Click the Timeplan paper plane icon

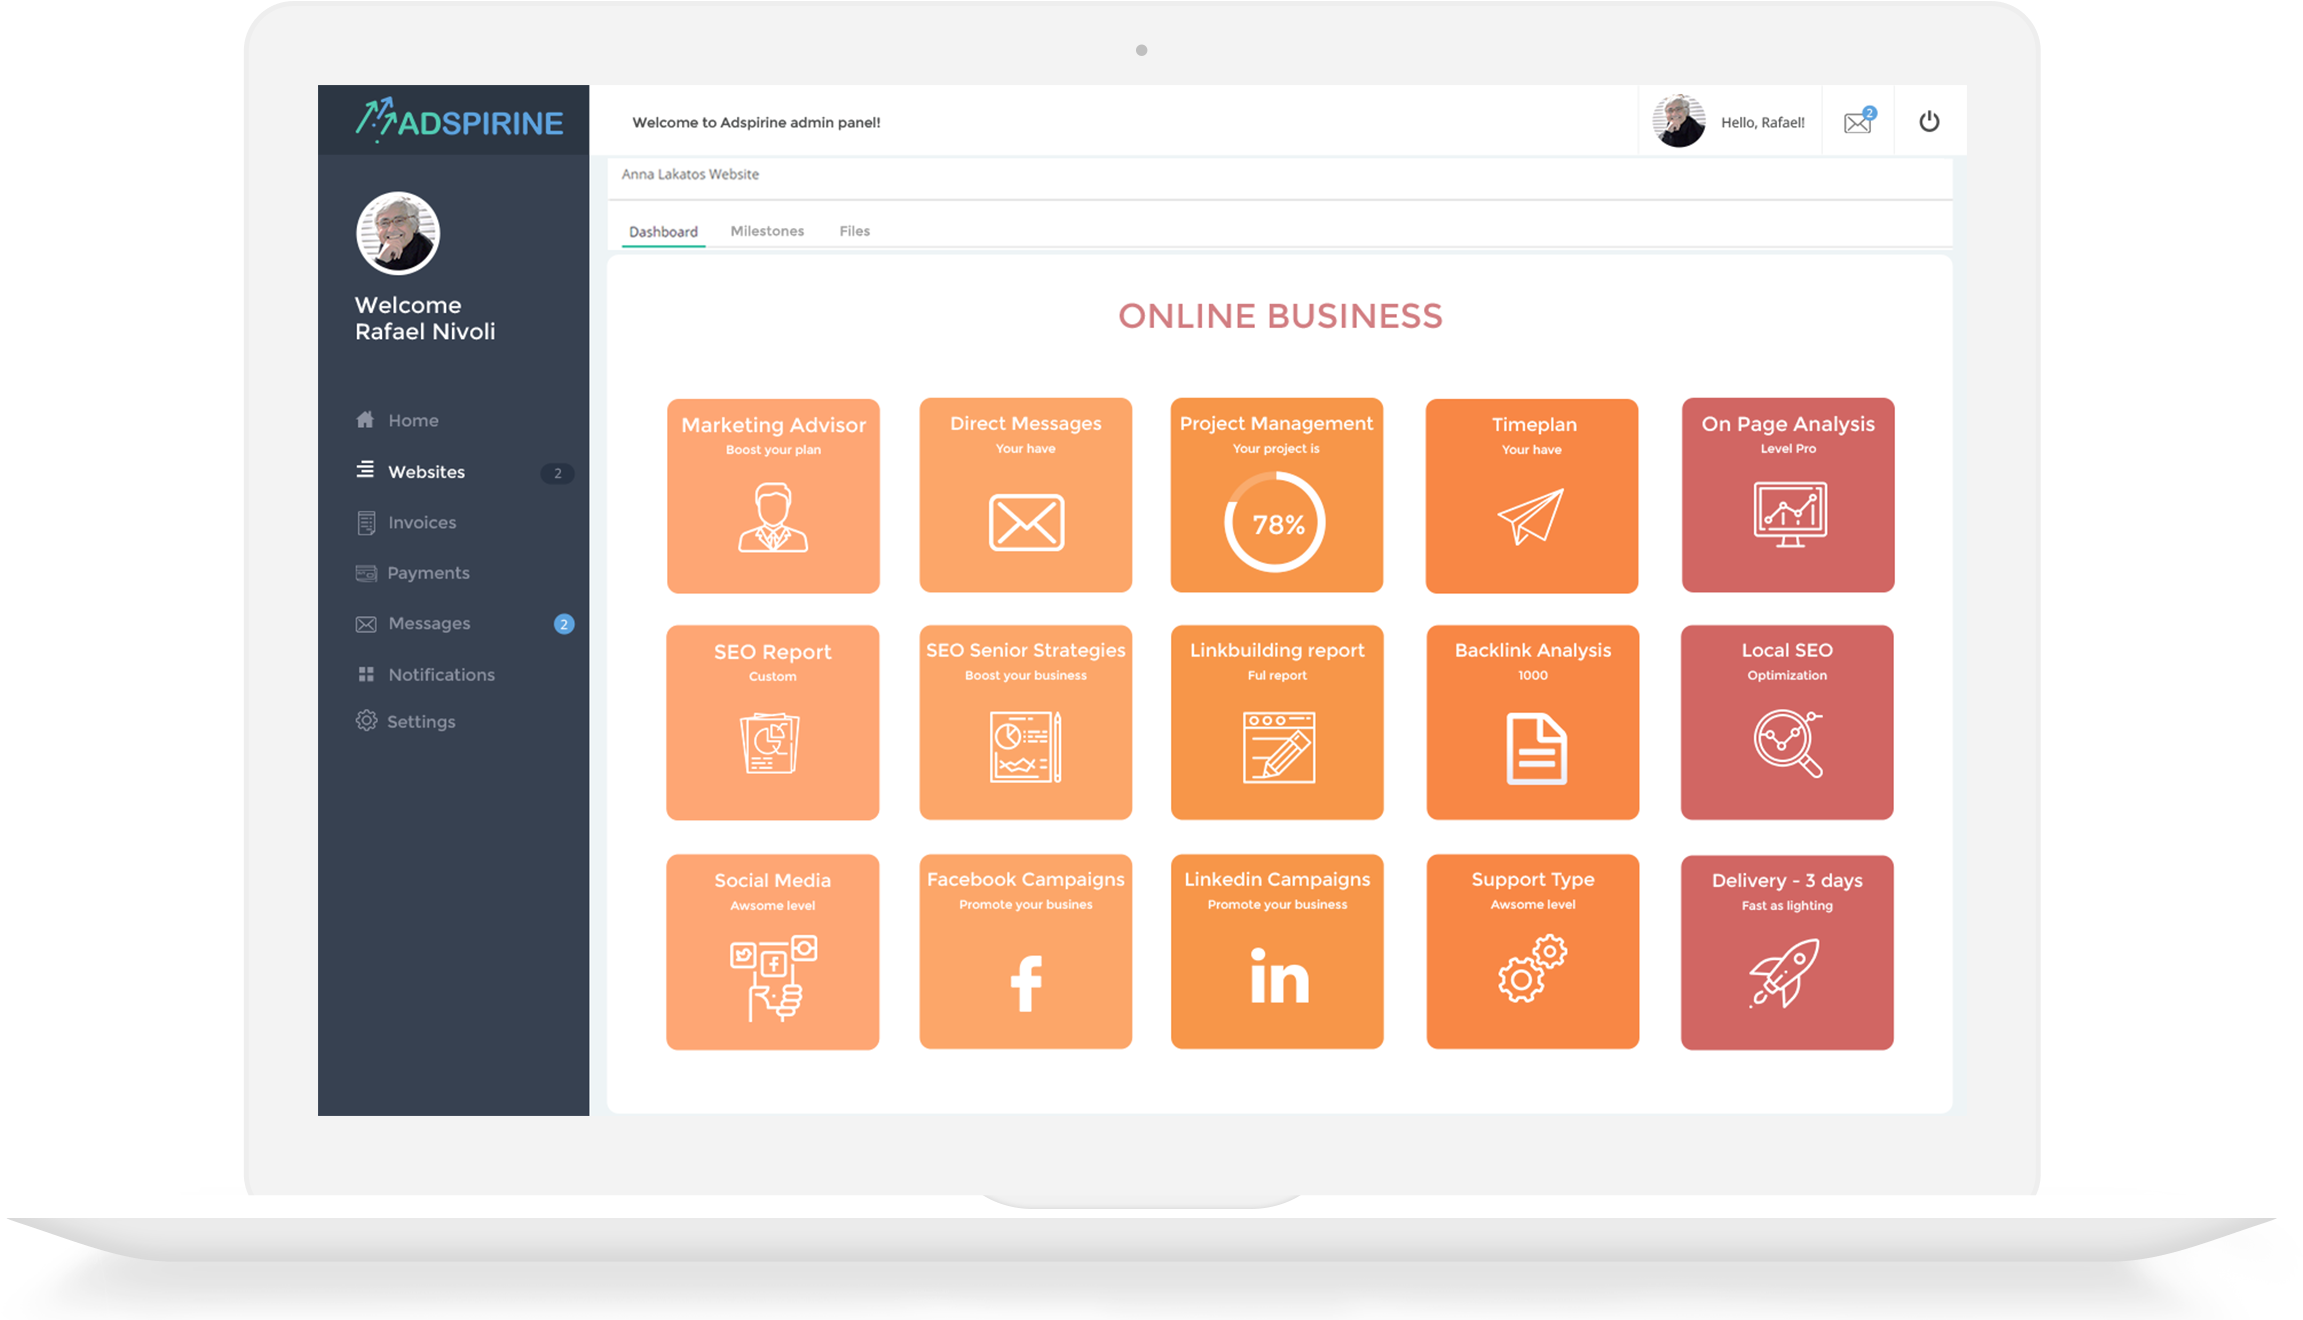coord(1531,515)
